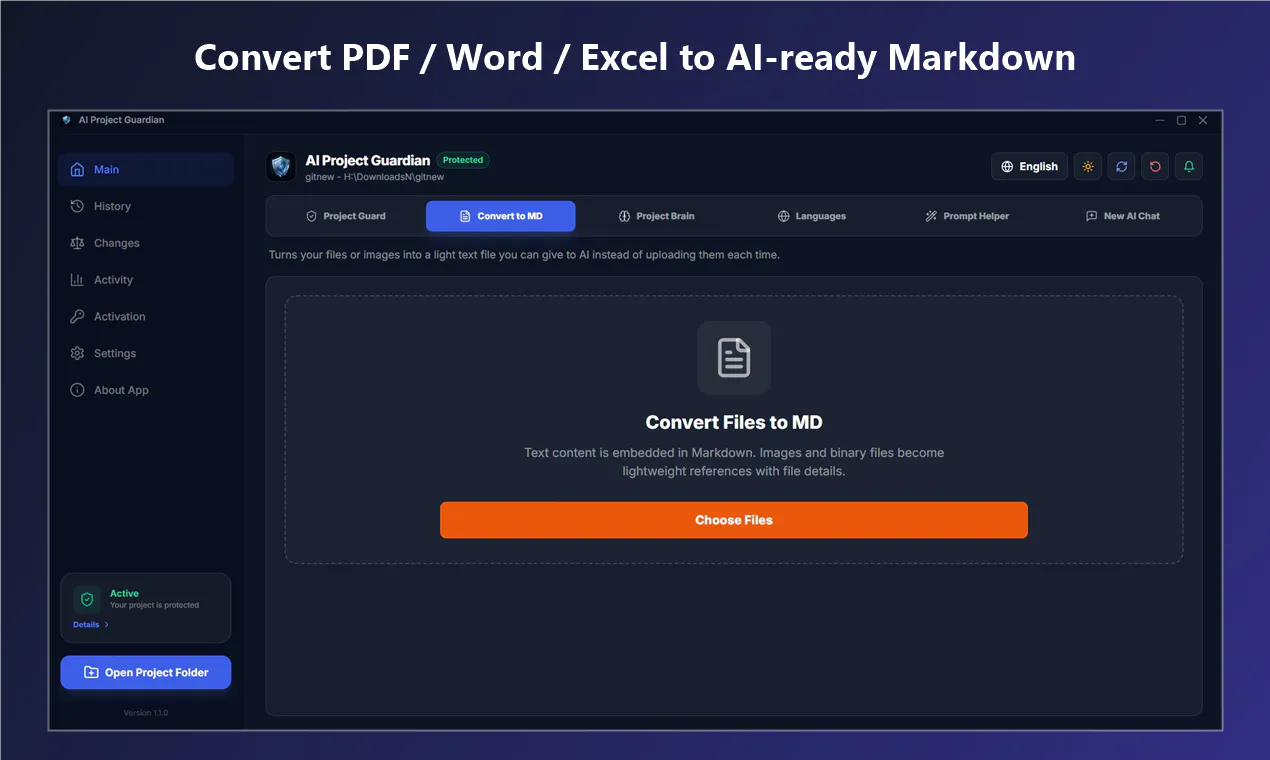Open the Project Brain tab
Screen dimensions: 1270x760
coord(656,216)
